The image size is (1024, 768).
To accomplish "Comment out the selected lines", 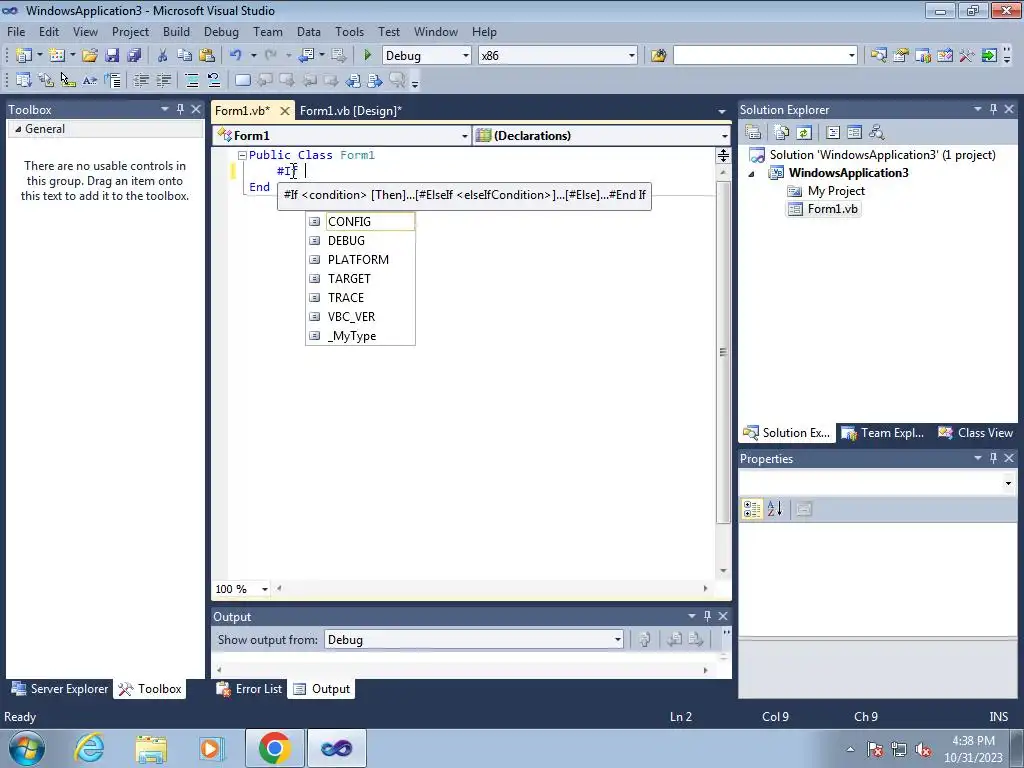I will click(x=191, y=80).
